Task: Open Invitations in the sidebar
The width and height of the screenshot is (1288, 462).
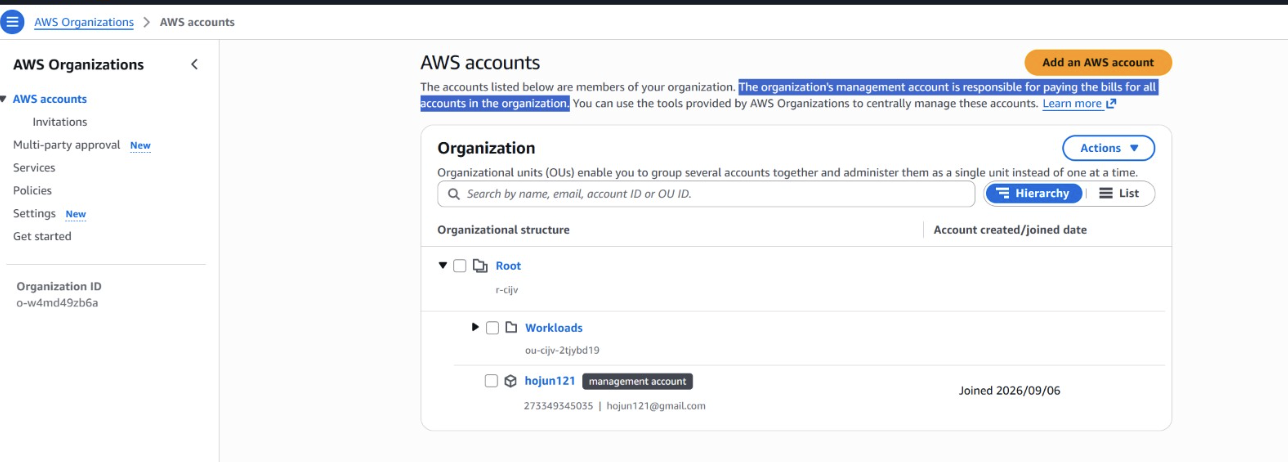Action: [60, 122]
